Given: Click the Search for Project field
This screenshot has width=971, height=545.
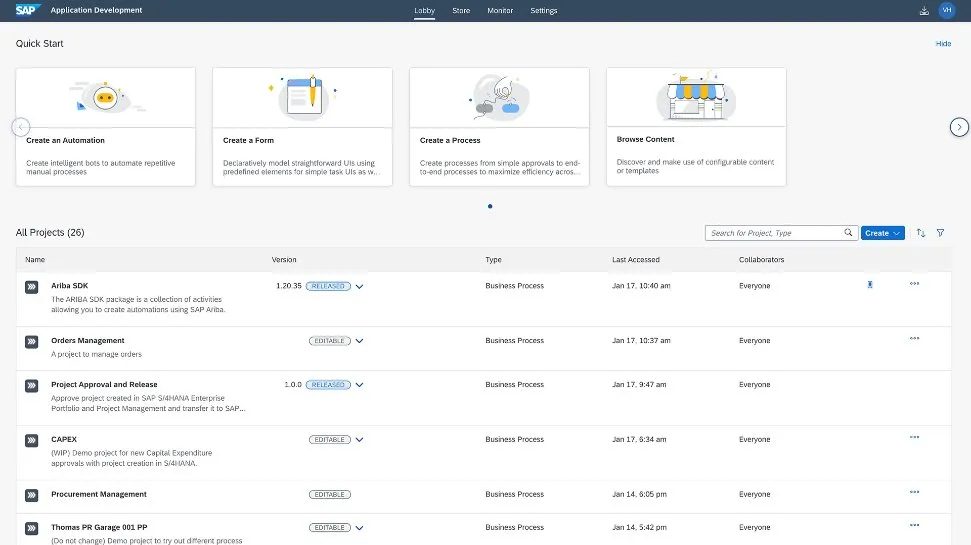Looking at the screenshot, I should [773, 233].
